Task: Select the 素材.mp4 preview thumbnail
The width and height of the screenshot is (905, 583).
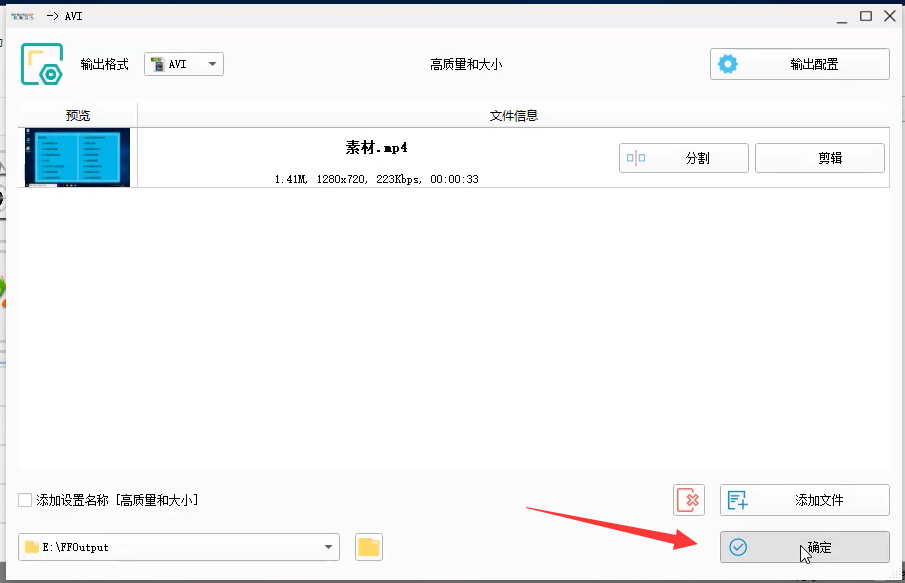Action: [78, 157]
